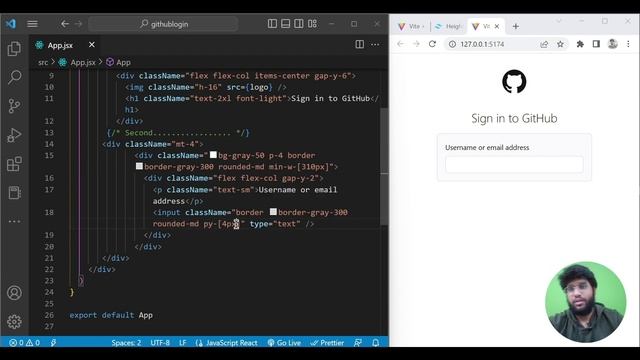Click the src breadcrumb
The width and height of the screenshot is (640, 360).
(x=43, y=62)
